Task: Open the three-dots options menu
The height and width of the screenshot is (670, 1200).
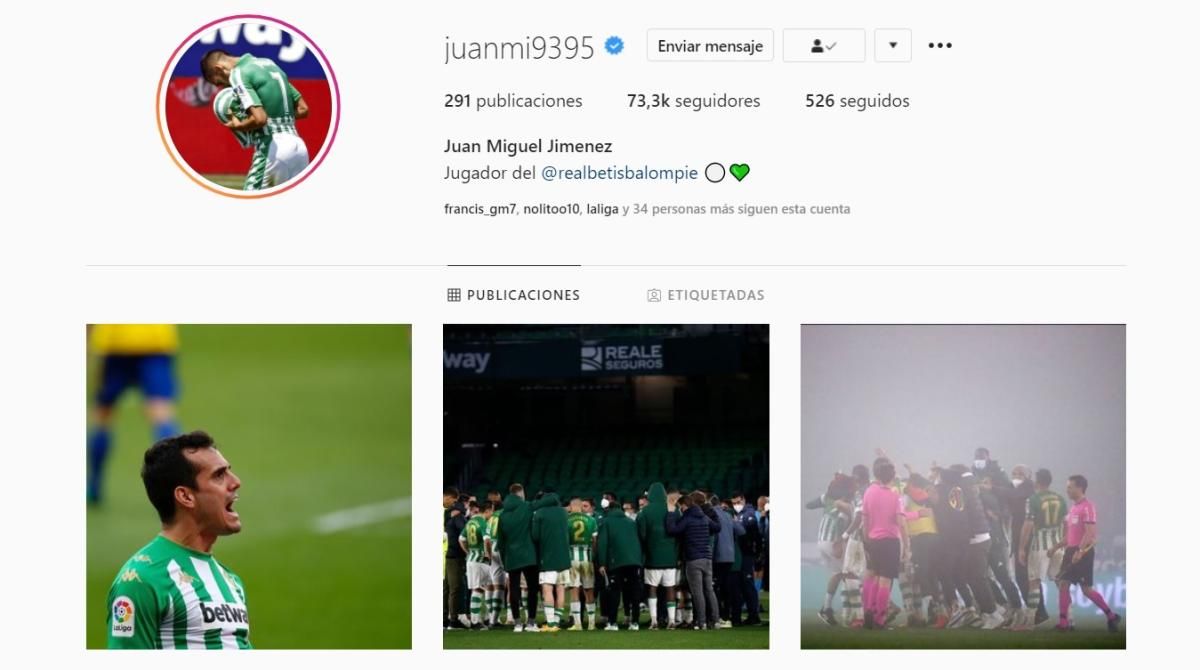Action: tap(940, 46)
